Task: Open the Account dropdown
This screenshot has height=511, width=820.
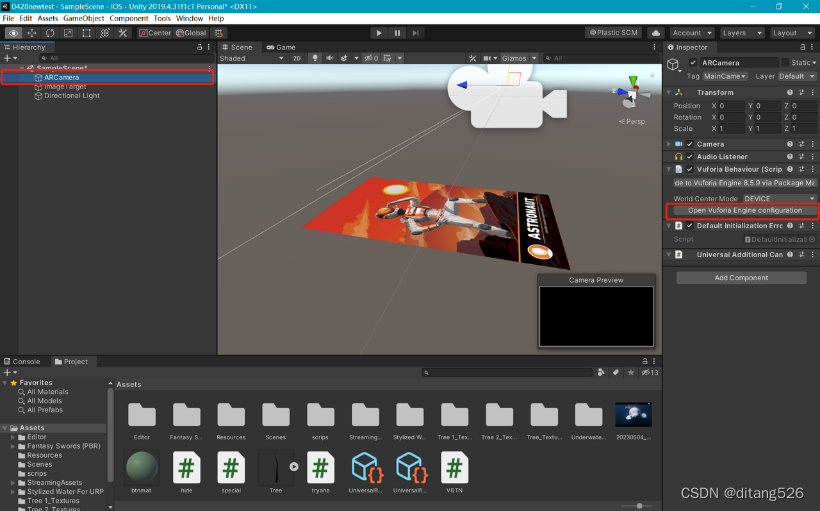Action: 692,32
